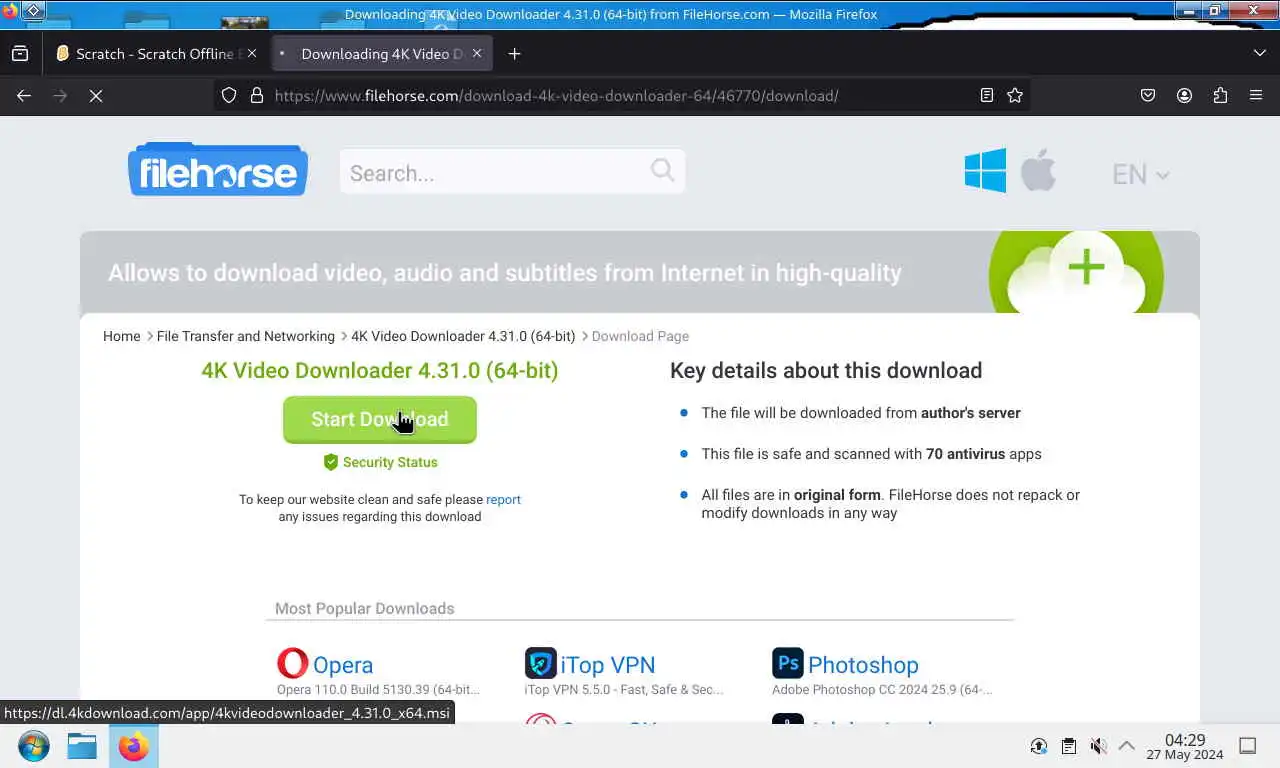Click the search magnifier icon

point(662,170)
